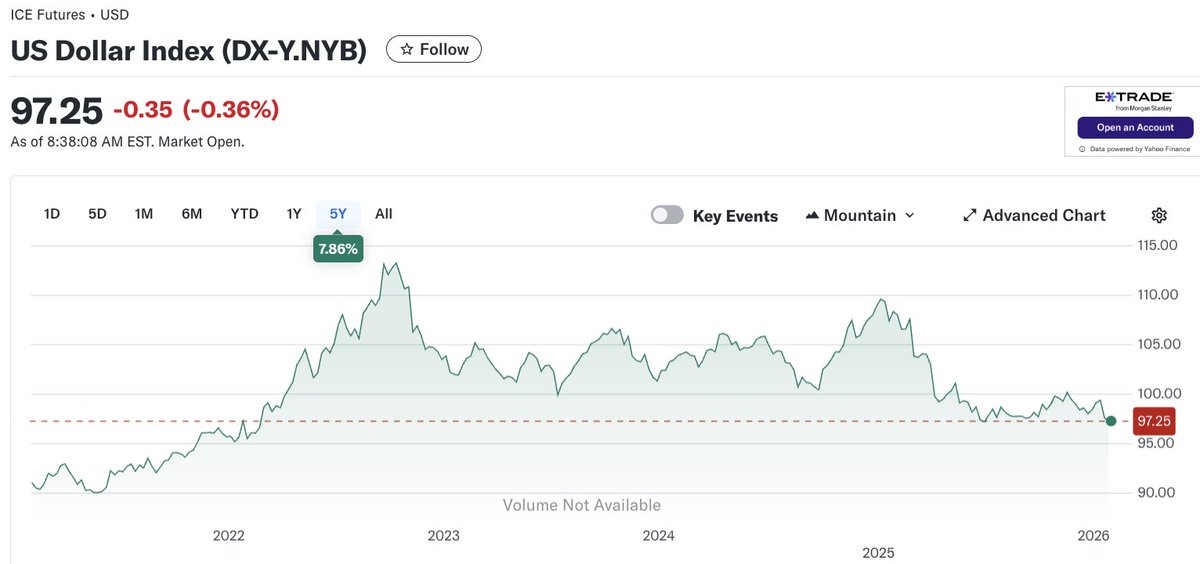Click the -0.35 (-0.36%) change value
This screenshot has width=1200, height=564.
[x=196, y=109]
